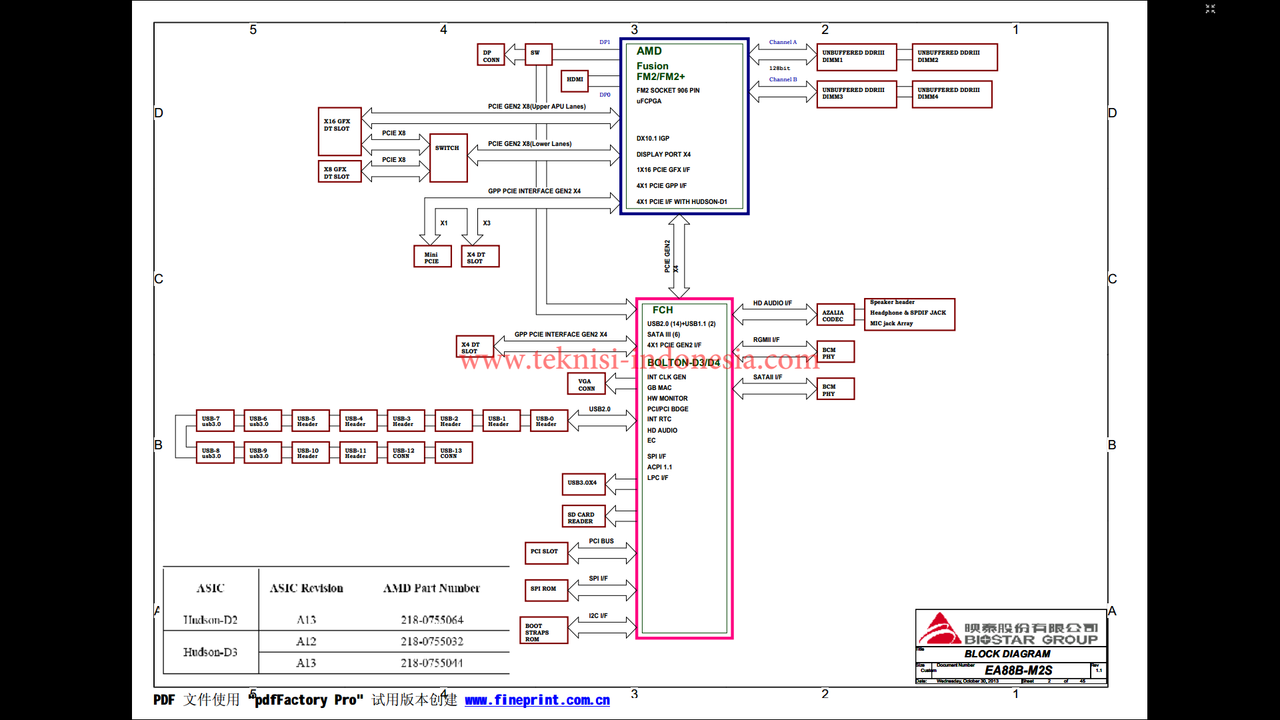Click the DP CONN box

click(491, 55)
